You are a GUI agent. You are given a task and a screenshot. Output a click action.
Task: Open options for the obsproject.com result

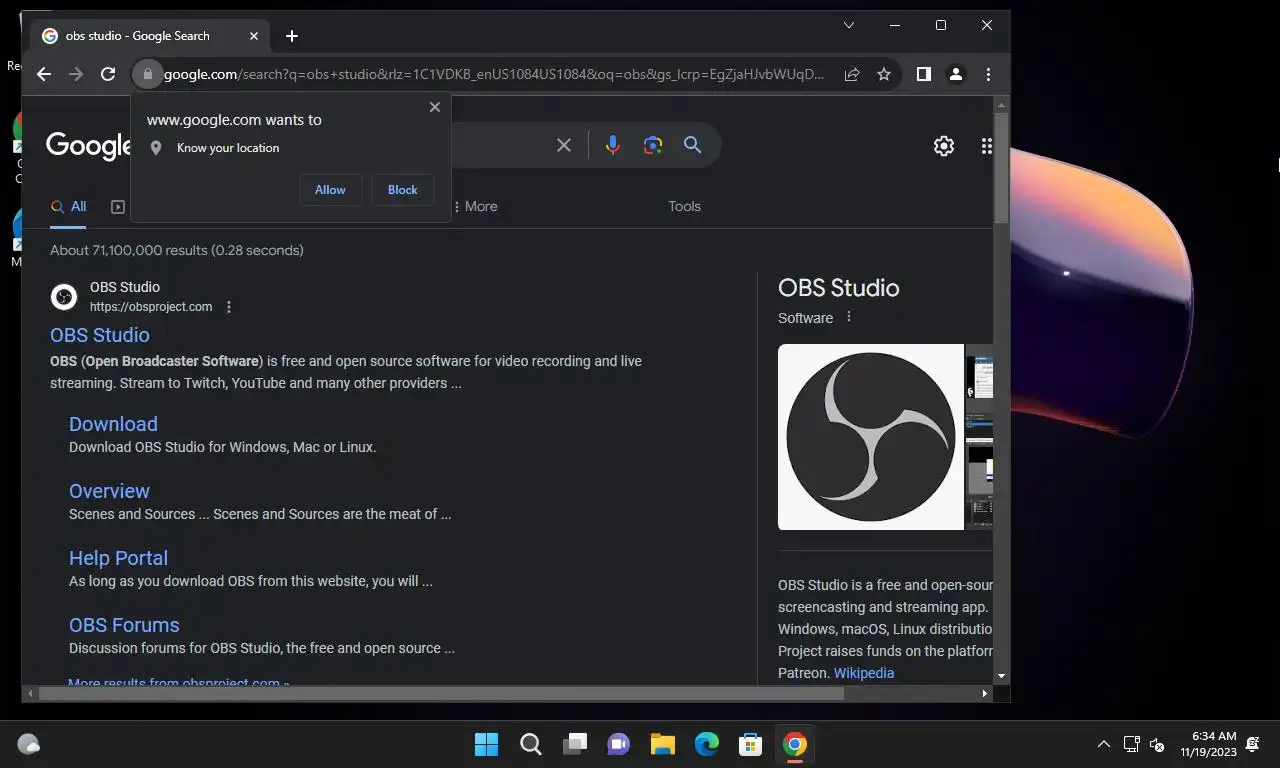point(229,307)
